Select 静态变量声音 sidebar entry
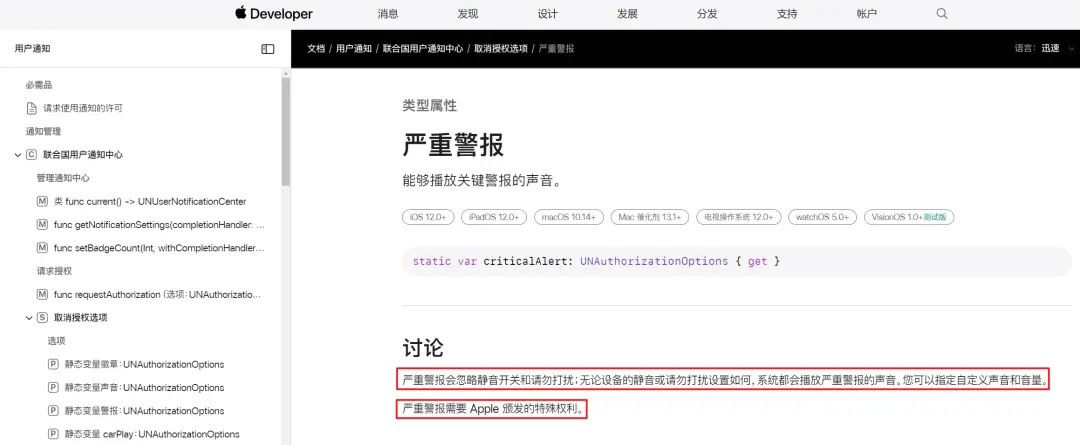1080x445 pixels. 145,388
